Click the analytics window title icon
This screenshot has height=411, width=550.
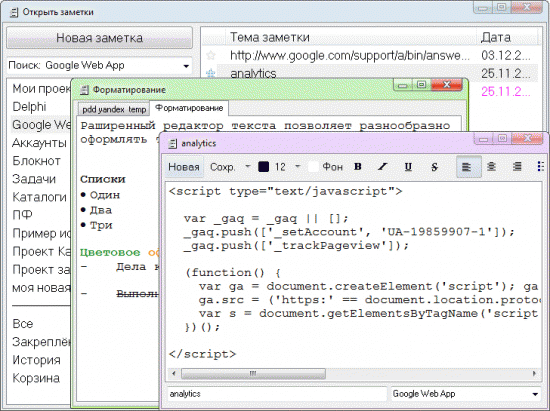tap(172, 143)
